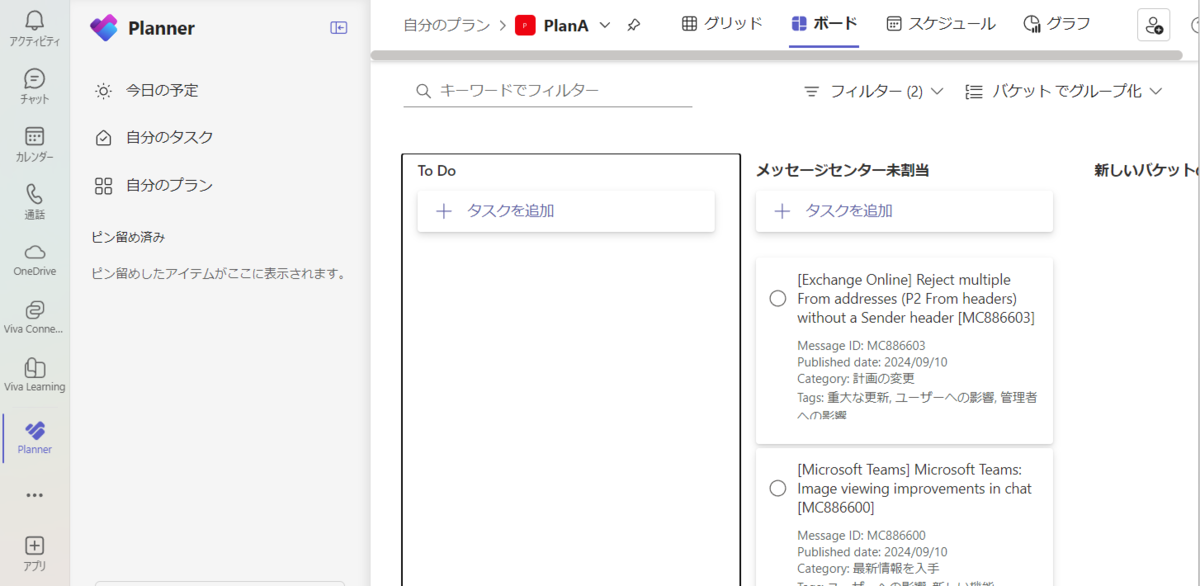Click the red PlanA plan icon
The height and width of the screenshot is (586, 1200).
(525, 25)
